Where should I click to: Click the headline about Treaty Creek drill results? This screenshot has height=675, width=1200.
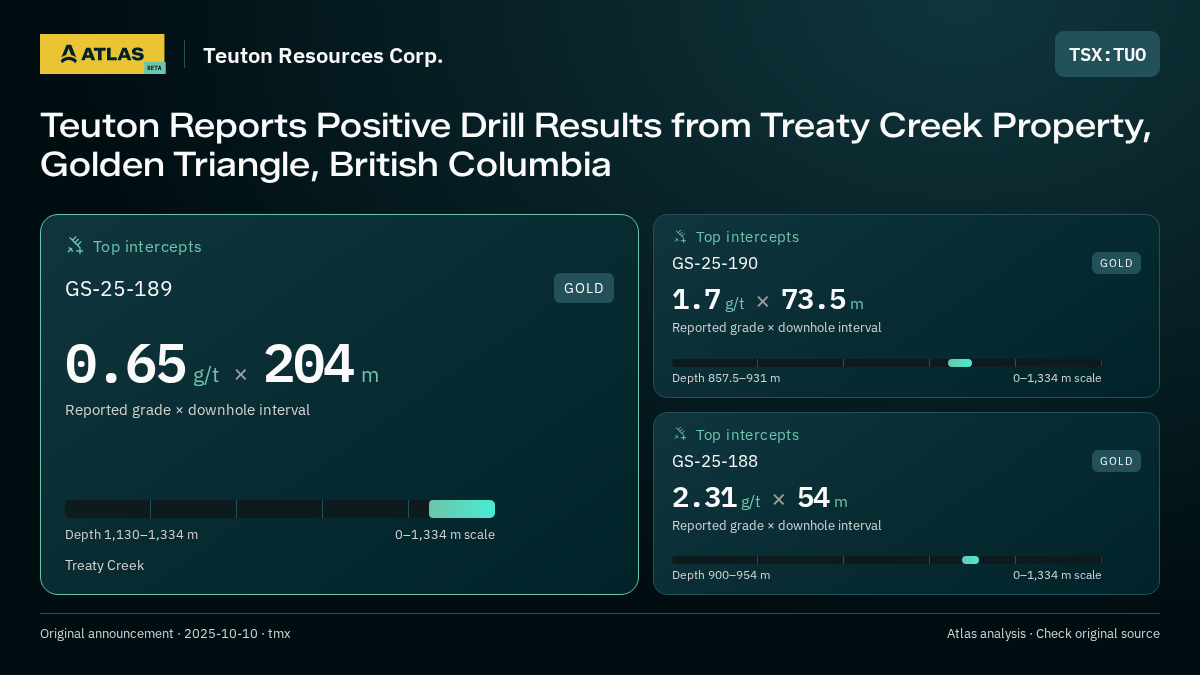[x=596, y=144]
